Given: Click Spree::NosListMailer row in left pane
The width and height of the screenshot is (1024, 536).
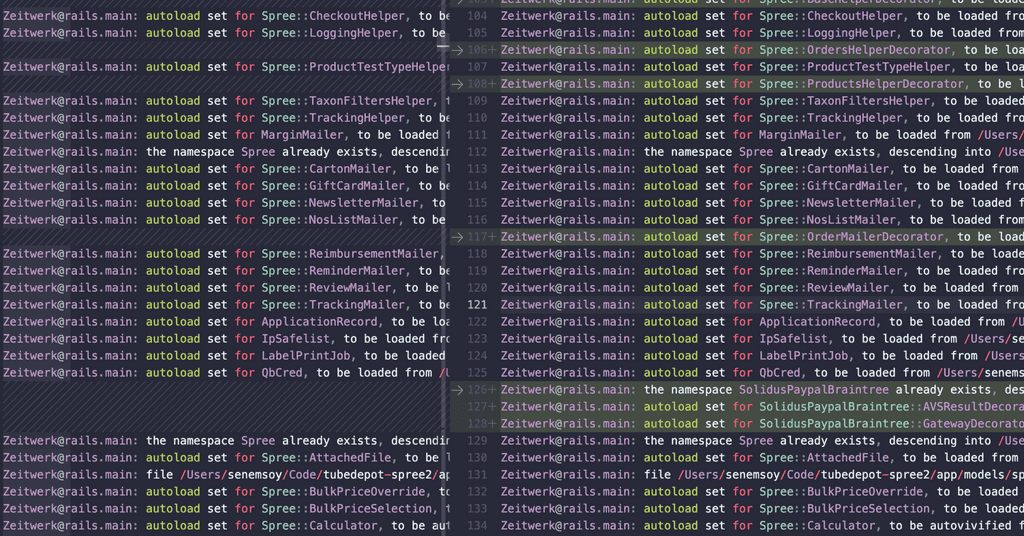Looking at the screenshot, I should [x=225, y=220].
